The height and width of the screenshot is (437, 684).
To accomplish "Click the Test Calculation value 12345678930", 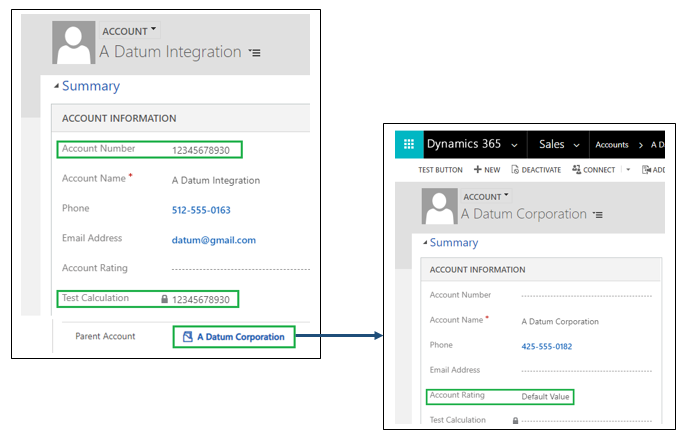I will click(201, 300).
